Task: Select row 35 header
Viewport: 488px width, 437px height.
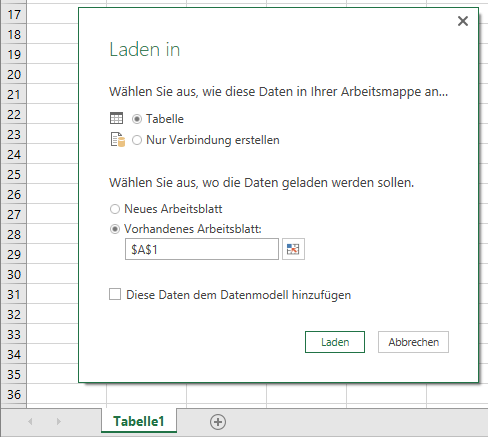Action: coord(14,374)
